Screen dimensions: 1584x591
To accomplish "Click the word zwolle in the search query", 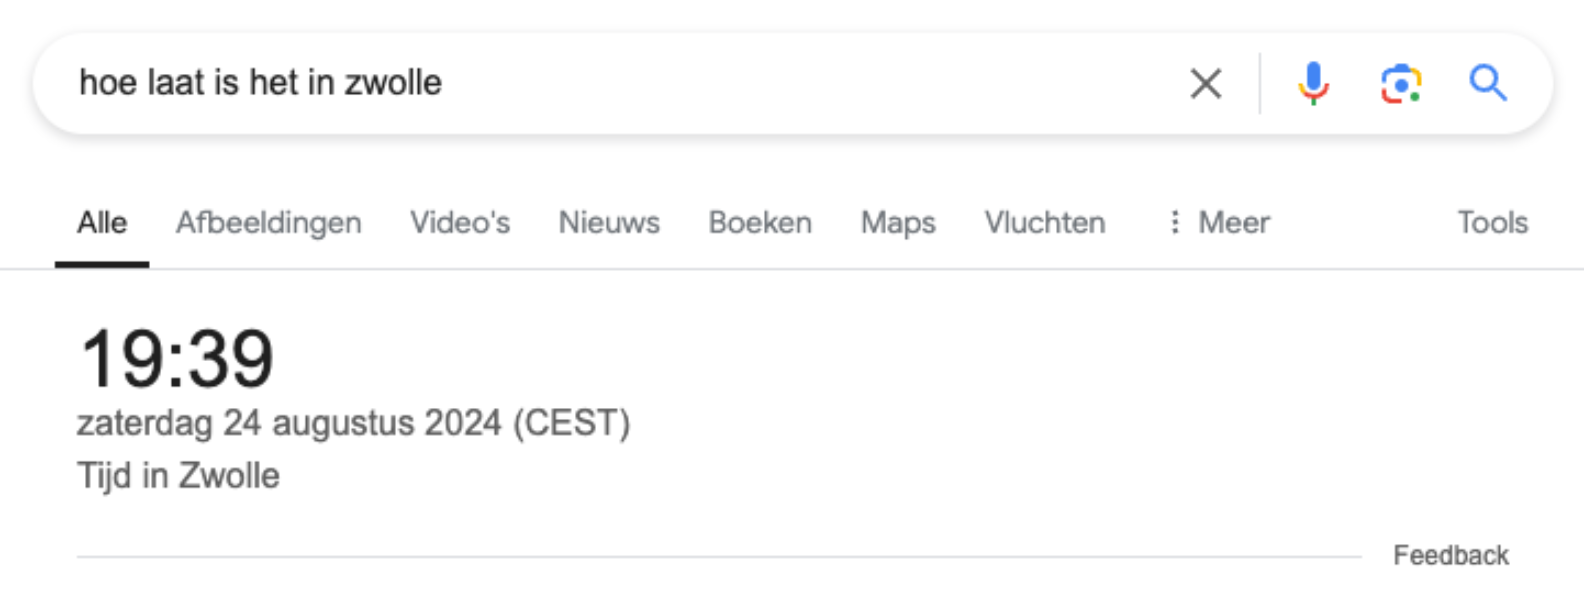I will (x=393, y=83).
